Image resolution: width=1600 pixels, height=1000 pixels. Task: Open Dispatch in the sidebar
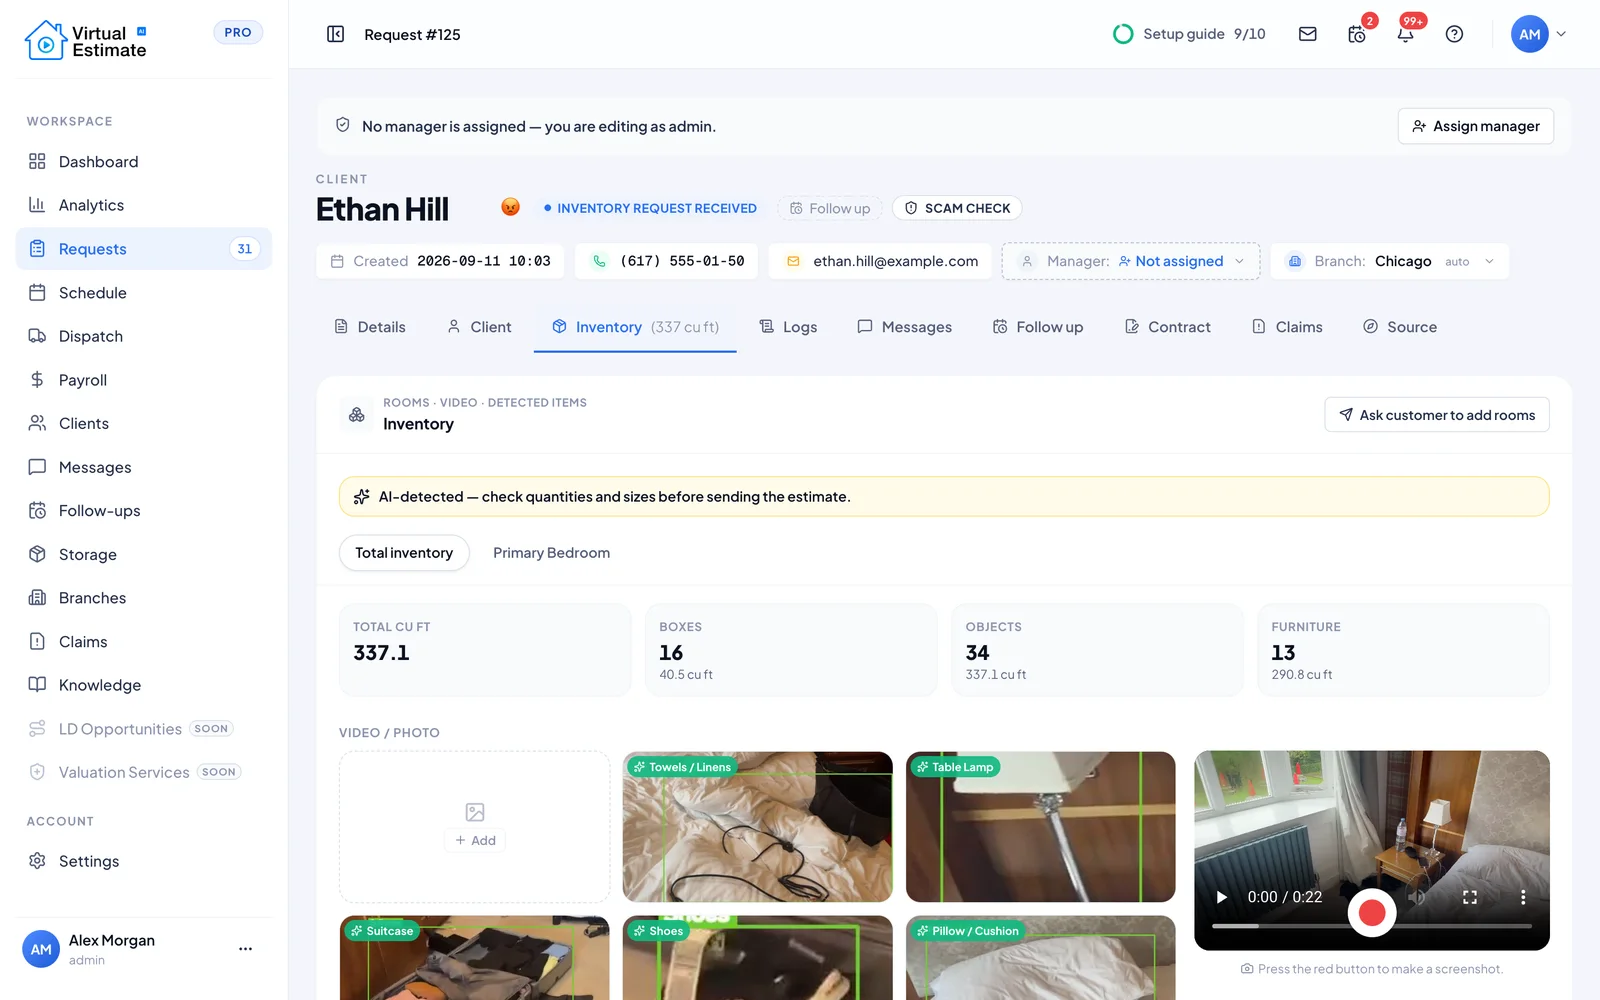(x=144, y=336)
